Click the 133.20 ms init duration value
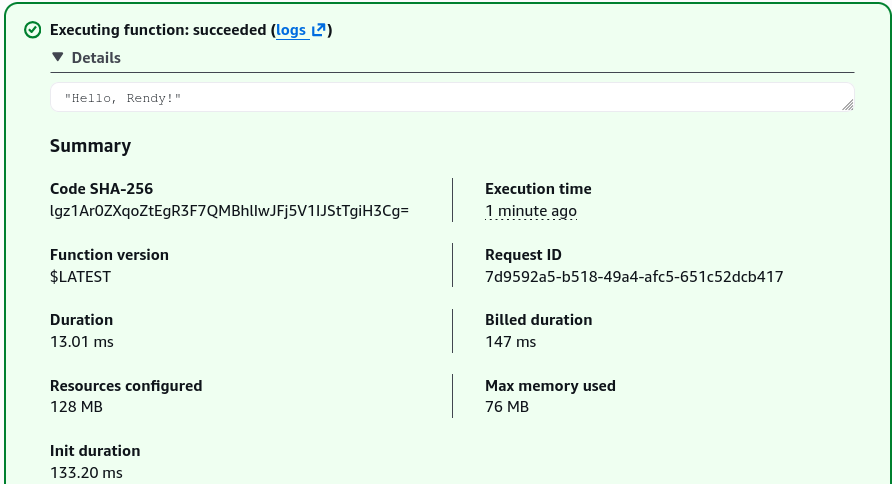892x484 pixels. (x=86, y=473)
